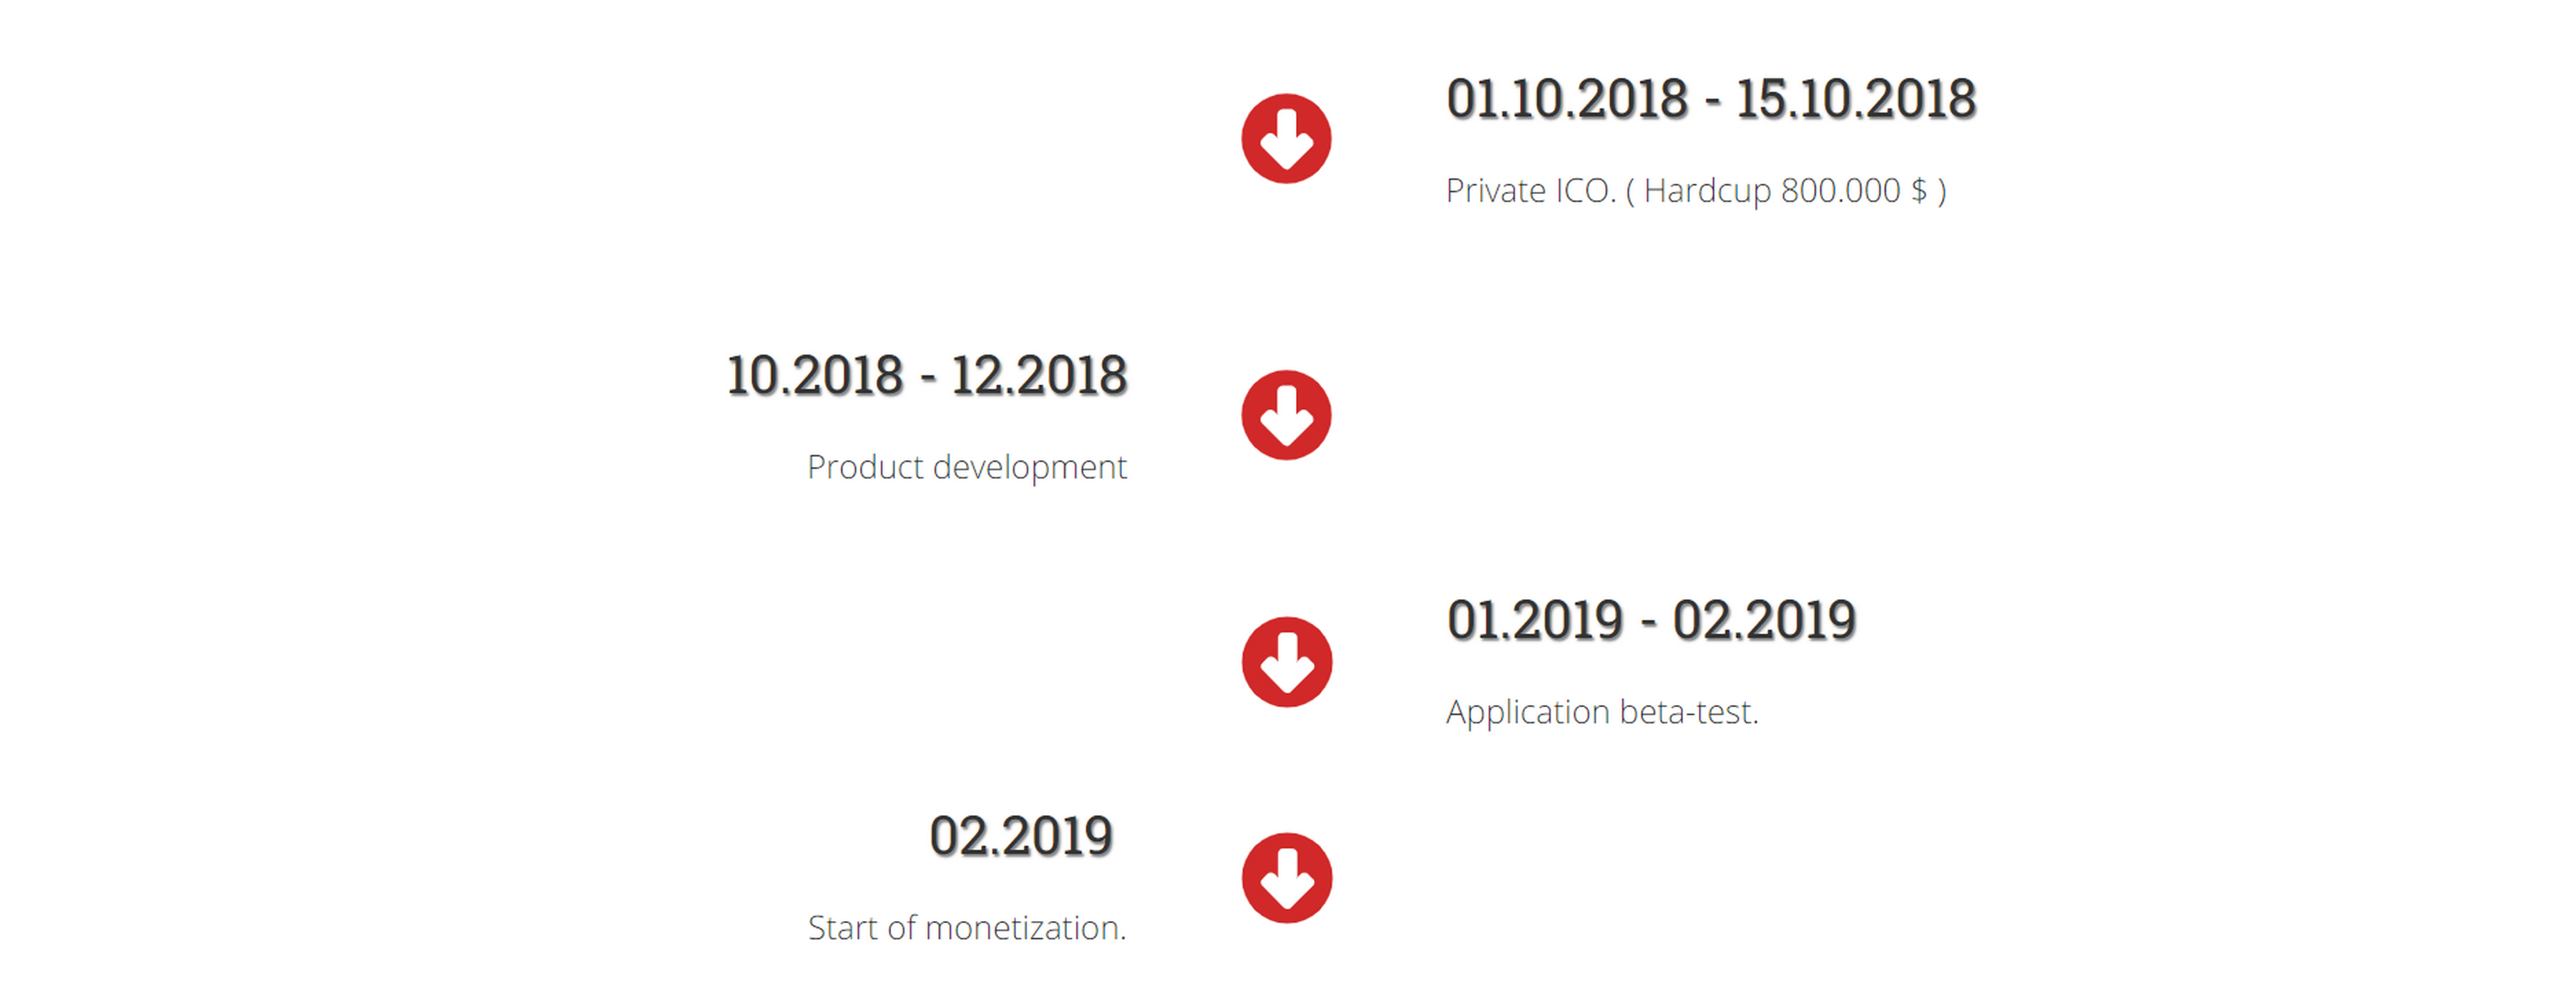Click the red down-arrow beside Application beta-test
The width and height of the screenshot is (2576, 994).
[x=1286, y=662]
